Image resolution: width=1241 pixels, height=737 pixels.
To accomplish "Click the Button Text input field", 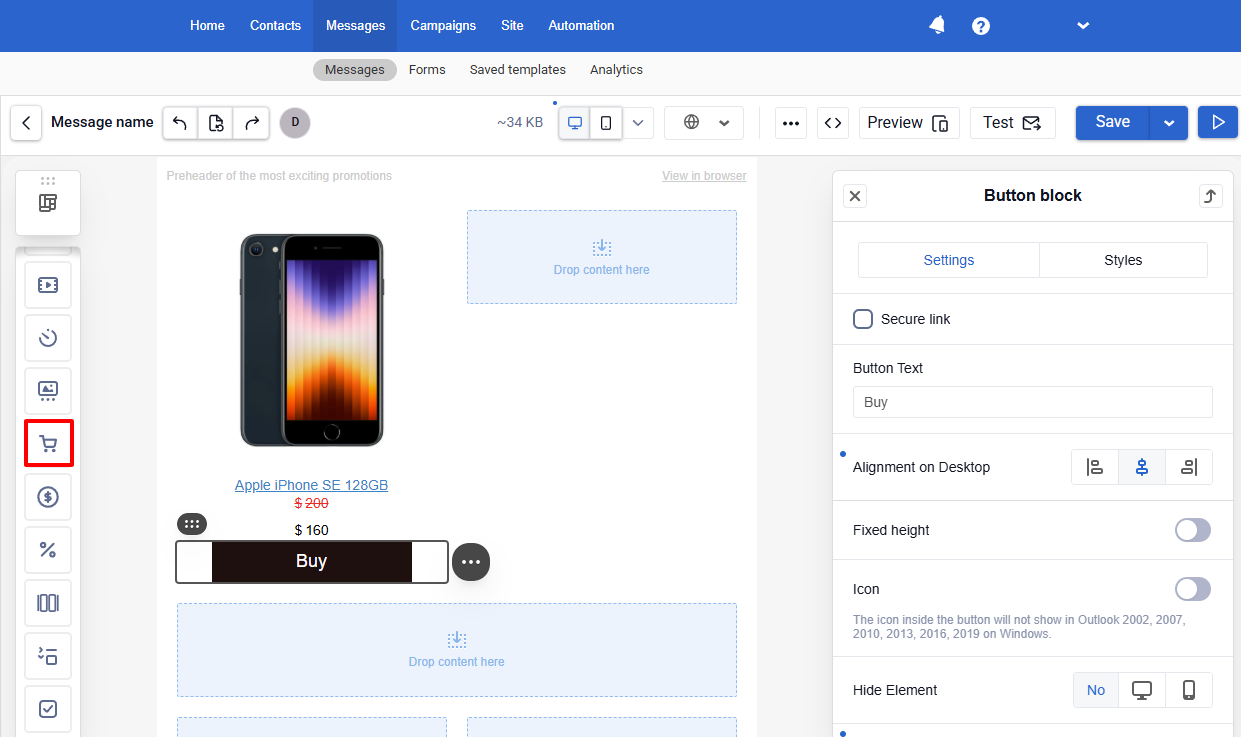I will [x=1033, y=402].
